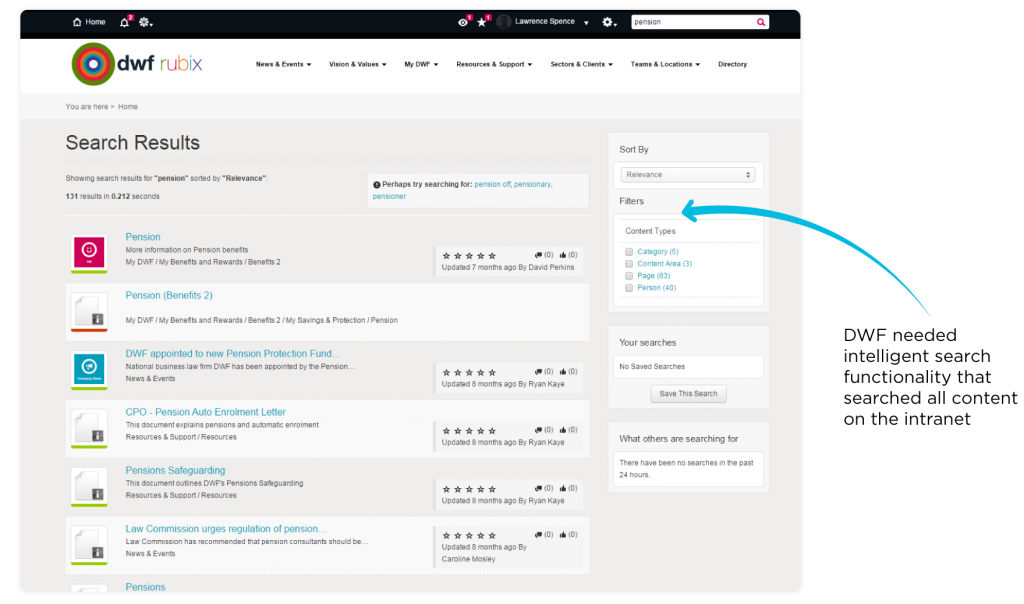Screen dimensions: 1024x604
Task: Tick the Category (5) filter checkbox
Action: point(629,251)
